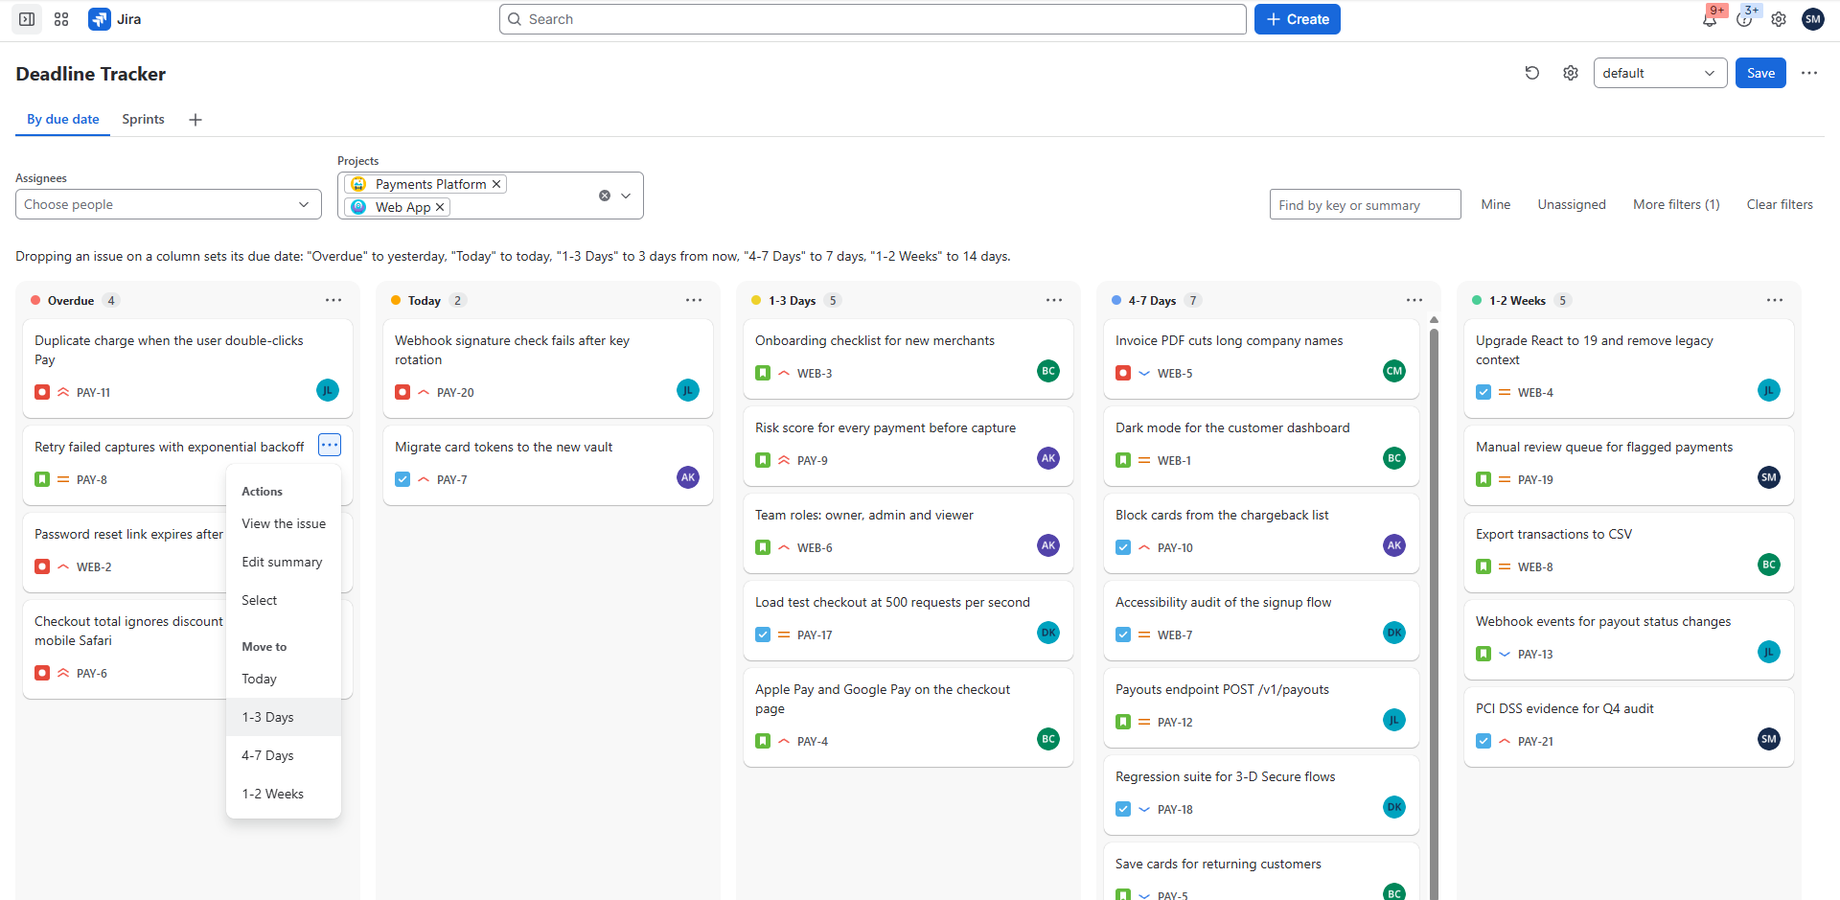Viewport: 1840px width, 900px height.
Task: Click Find by key or summary field
Action: pyautogui.click(x=1365, y=205)
